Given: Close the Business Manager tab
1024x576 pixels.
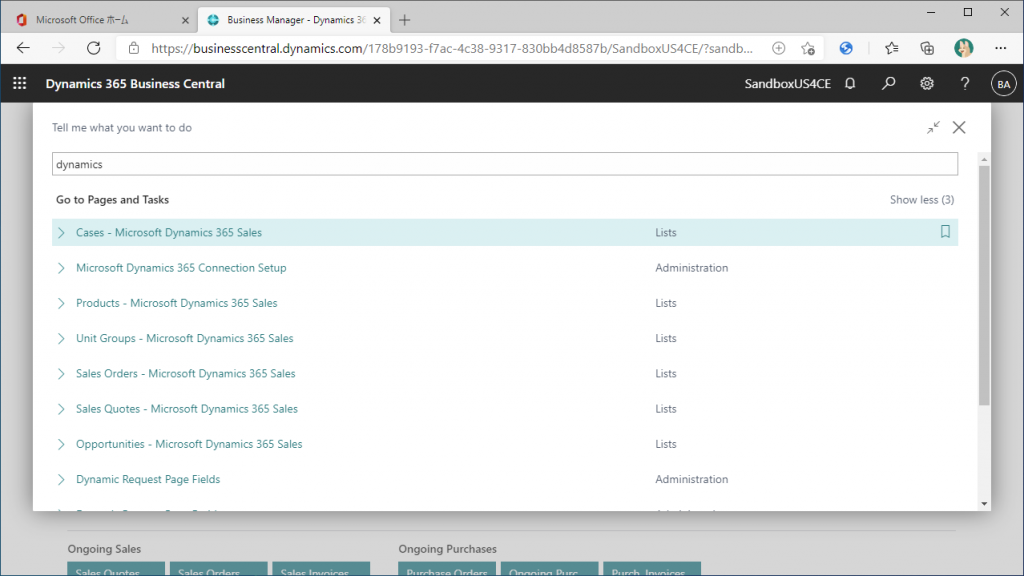Looking at the screenshot, I should pos(377,20).
